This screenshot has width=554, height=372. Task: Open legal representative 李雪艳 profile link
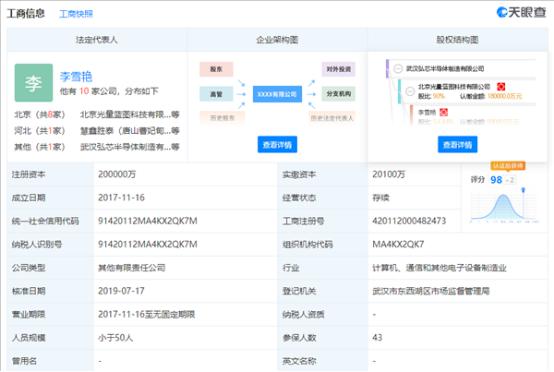(x=76, y=76)
